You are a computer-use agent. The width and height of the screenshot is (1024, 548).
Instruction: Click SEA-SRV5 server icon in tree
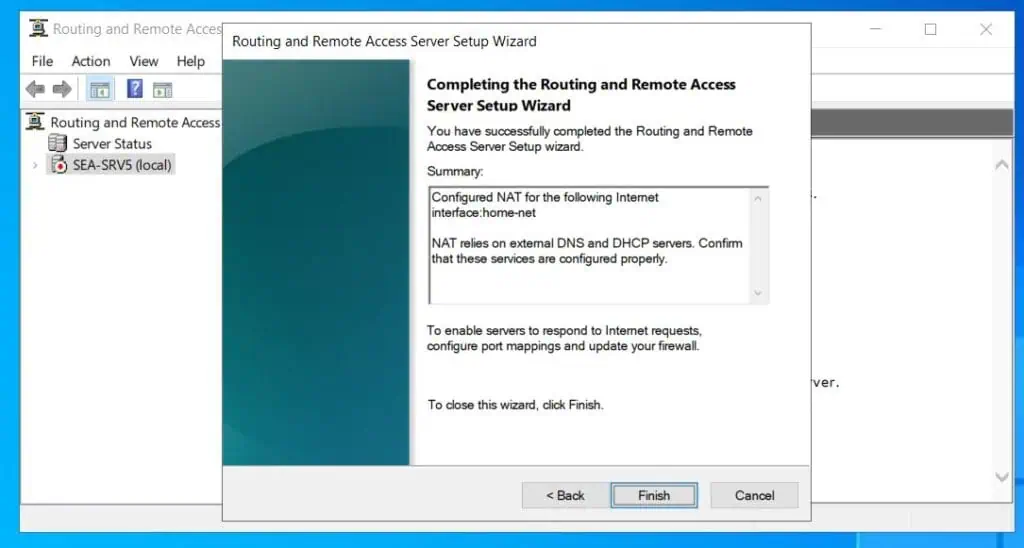pyautogui.click(x=59, y=165)
